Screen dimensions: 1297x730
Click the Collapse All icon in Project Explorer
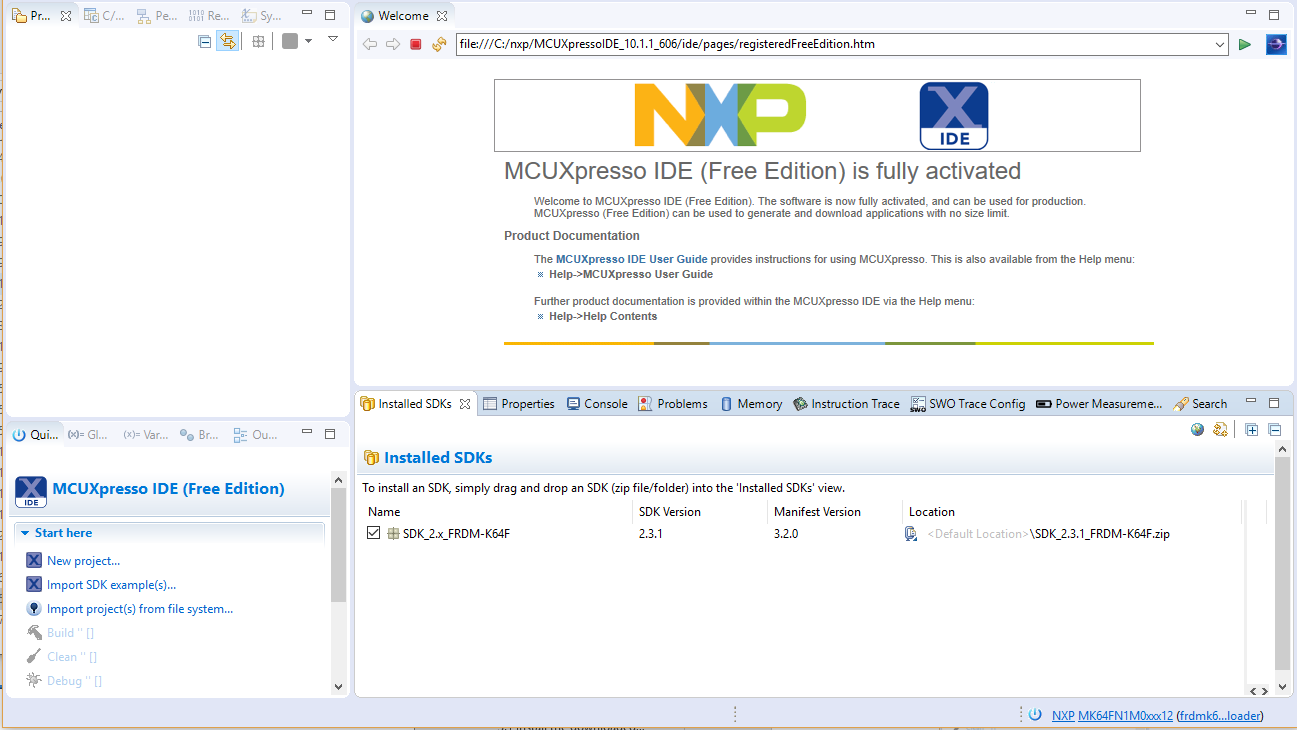204,41
